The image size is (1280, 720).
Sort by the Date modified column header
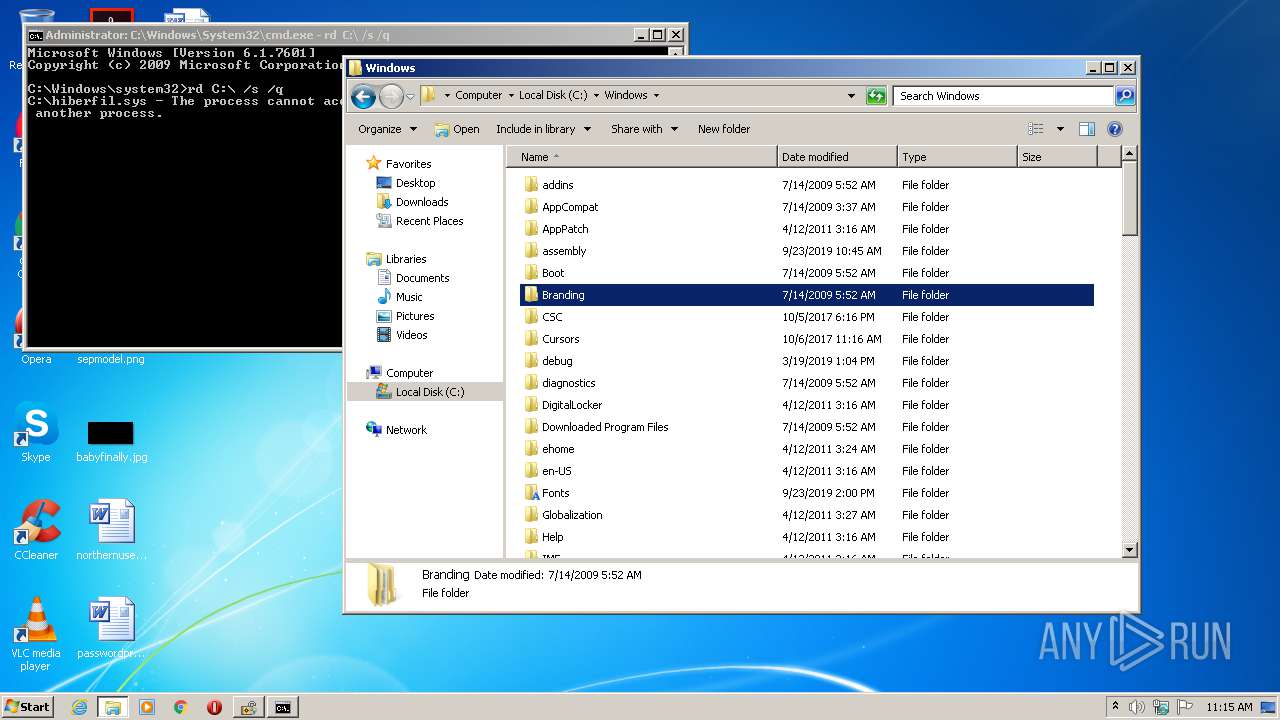click(837, 157)
